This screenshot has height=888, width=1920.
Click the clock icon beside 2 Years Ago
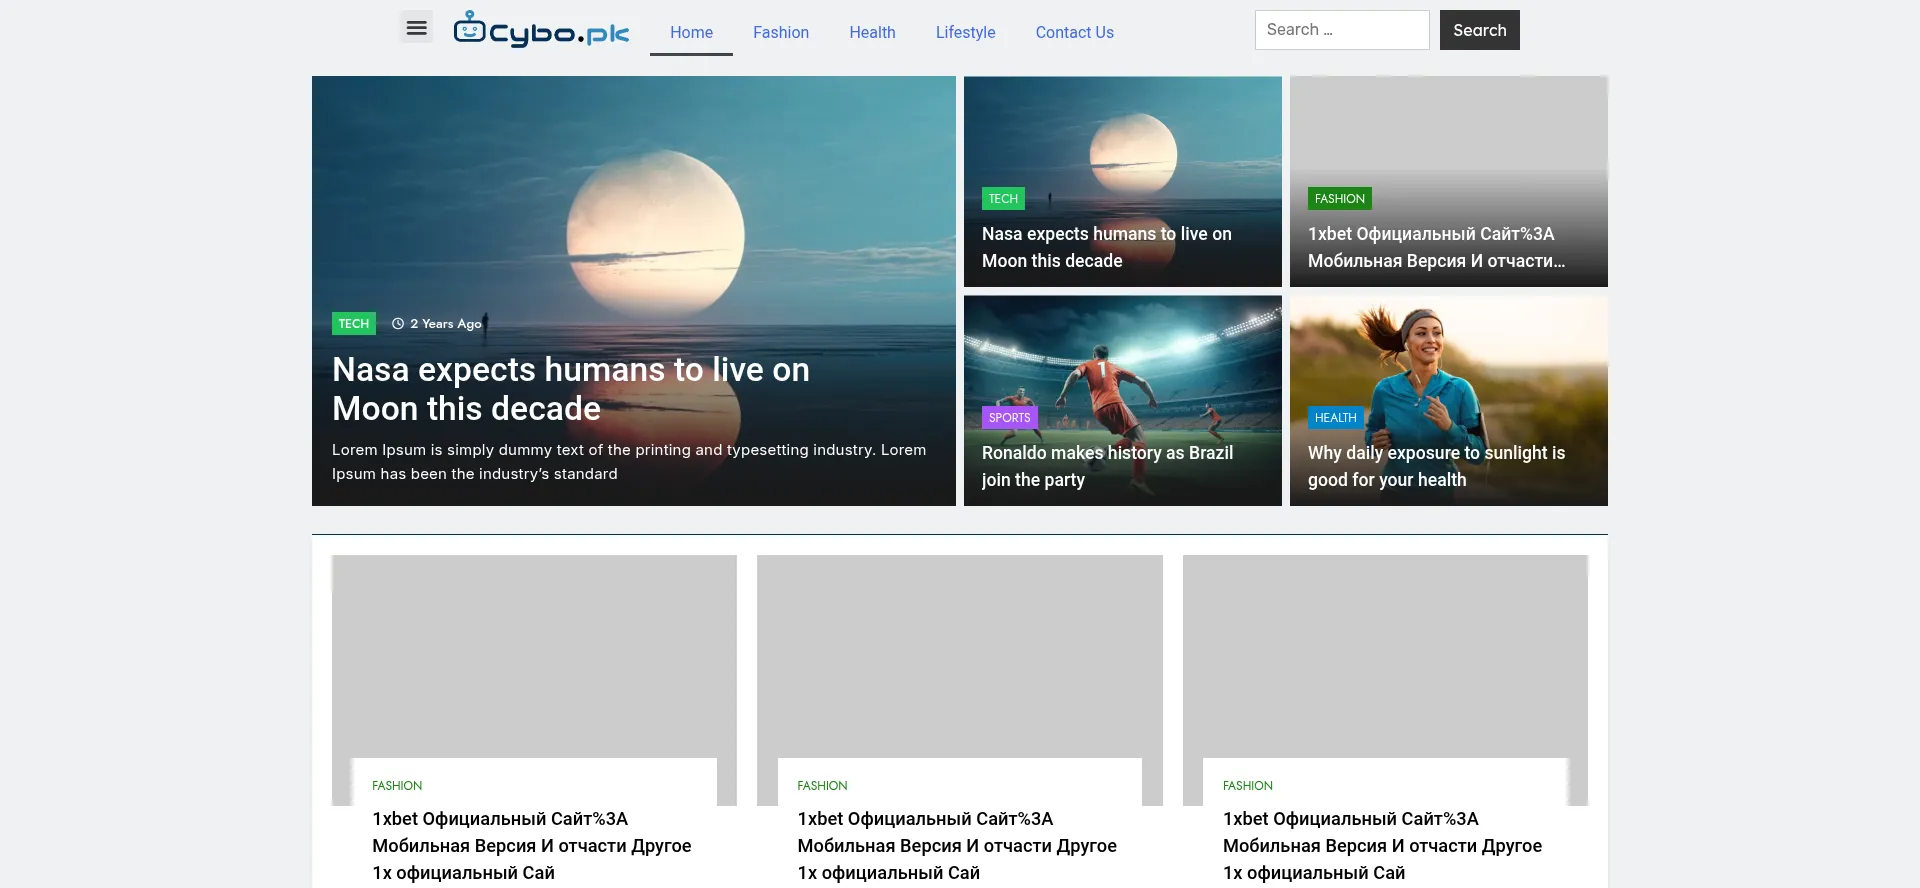click(x=398, y=324)
